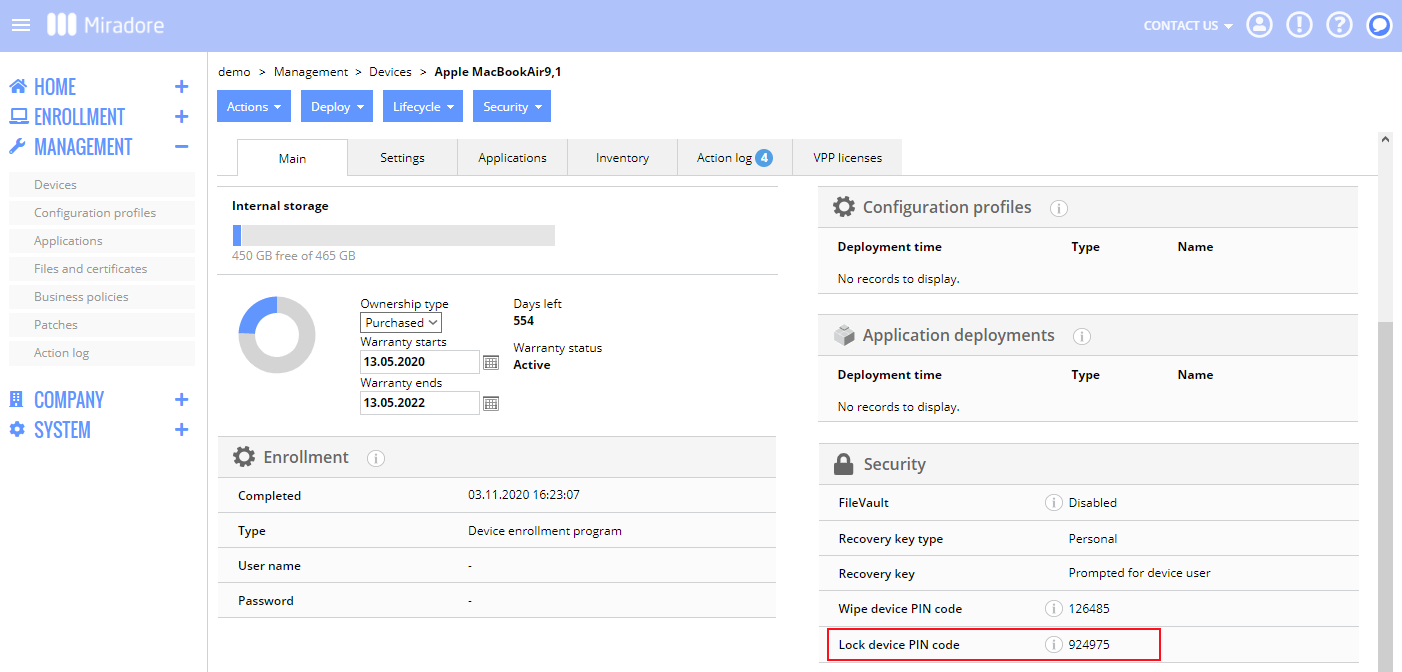The width and height of the screenshot is (1402, 672).
Task: Click the demo breadcrumb link
Action: click(234, 72)
